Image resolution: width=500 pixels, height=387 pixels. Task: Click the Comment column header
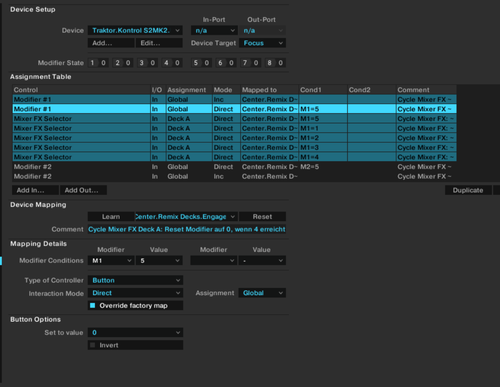click(x=426, y=90)
